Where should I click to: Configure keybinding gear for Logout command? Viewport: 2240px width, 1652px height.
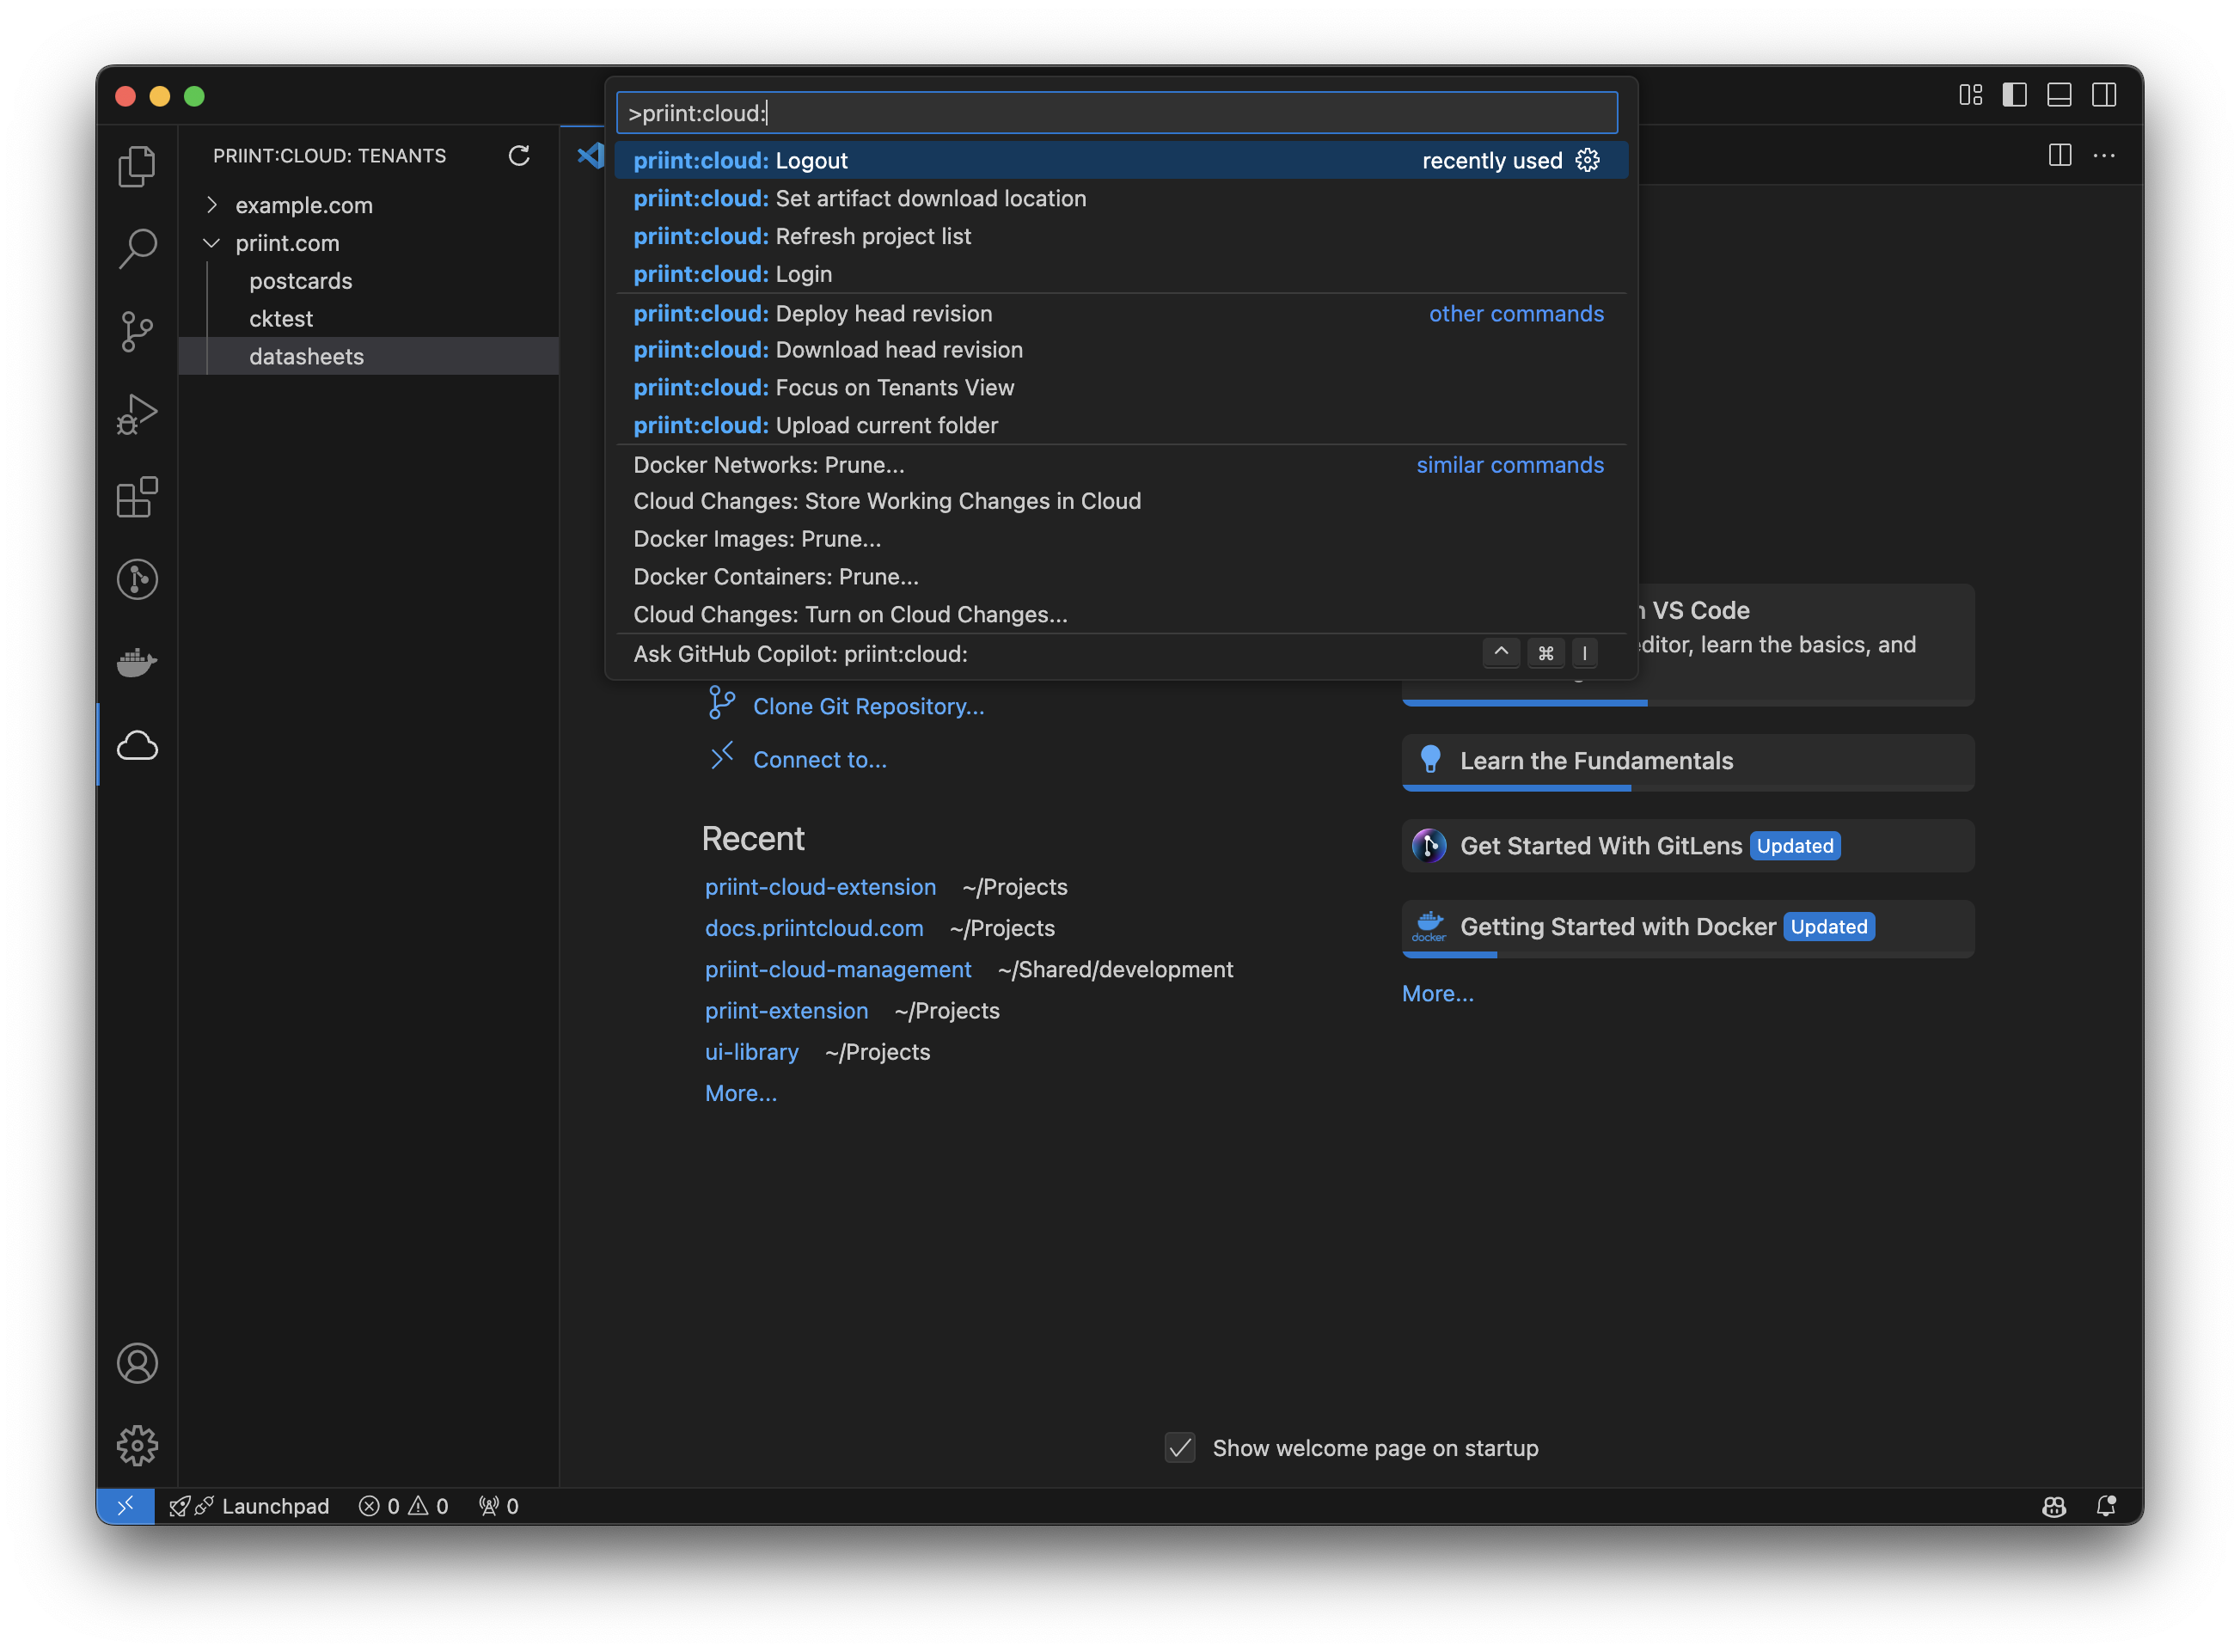tap(1587, 160)
